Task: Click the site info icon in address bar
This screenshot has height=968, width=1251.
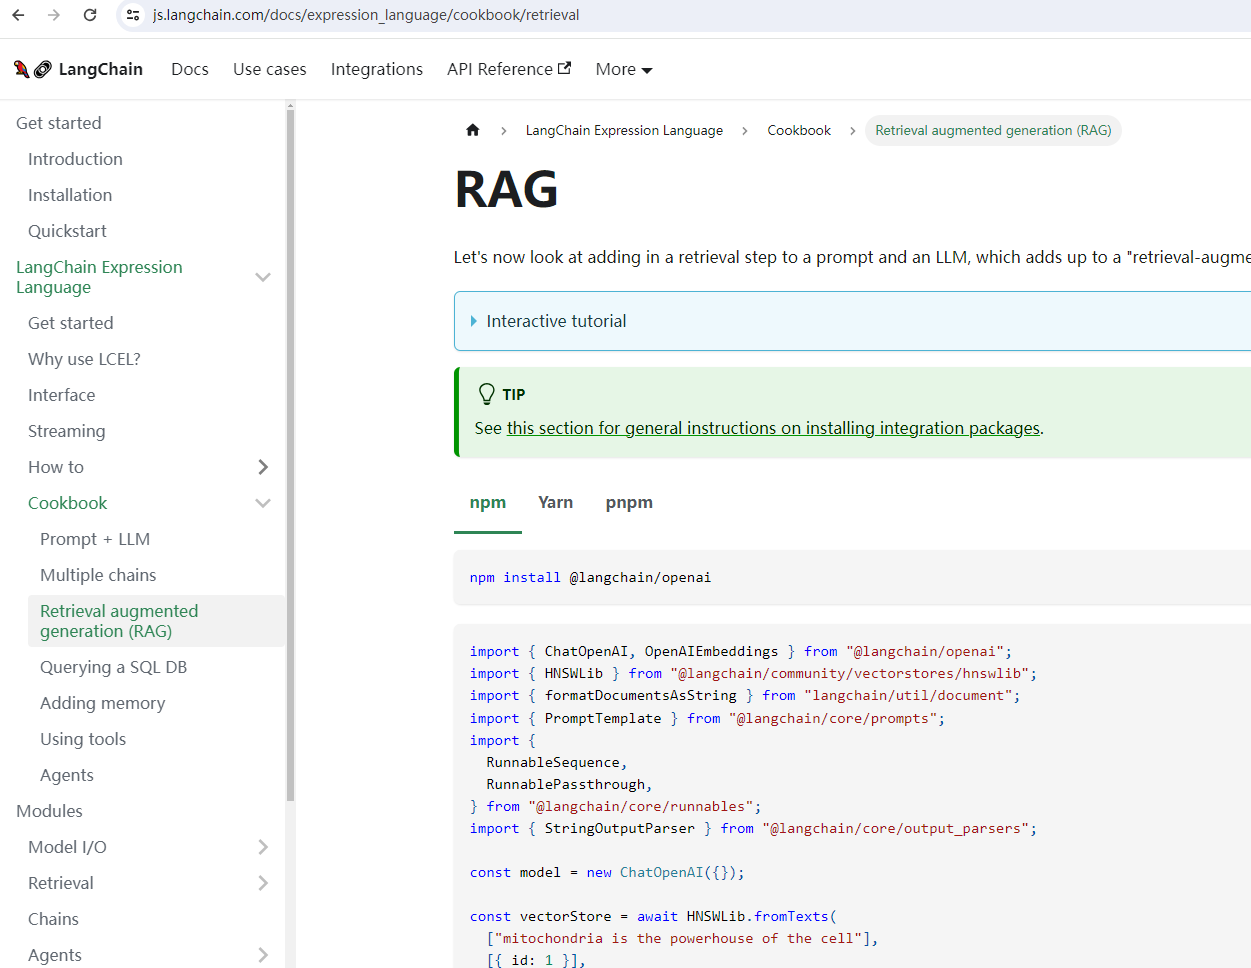Action: pyautogui.click(x=133, y=15)
